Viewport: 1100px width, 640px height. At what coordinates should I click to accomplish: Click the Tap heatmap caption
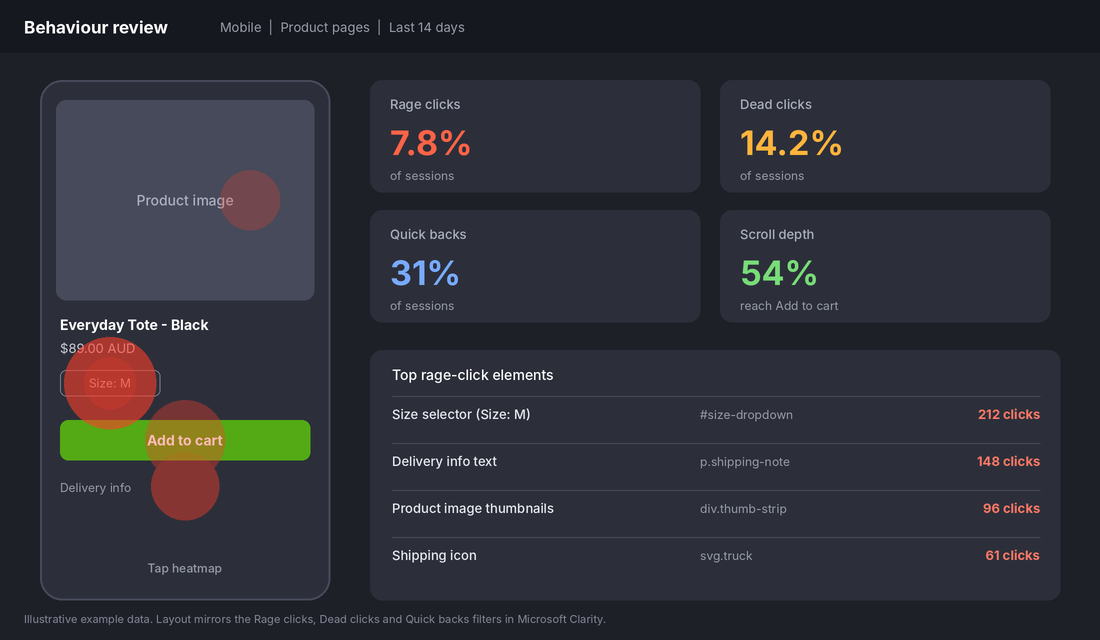[x=185, y=568]
